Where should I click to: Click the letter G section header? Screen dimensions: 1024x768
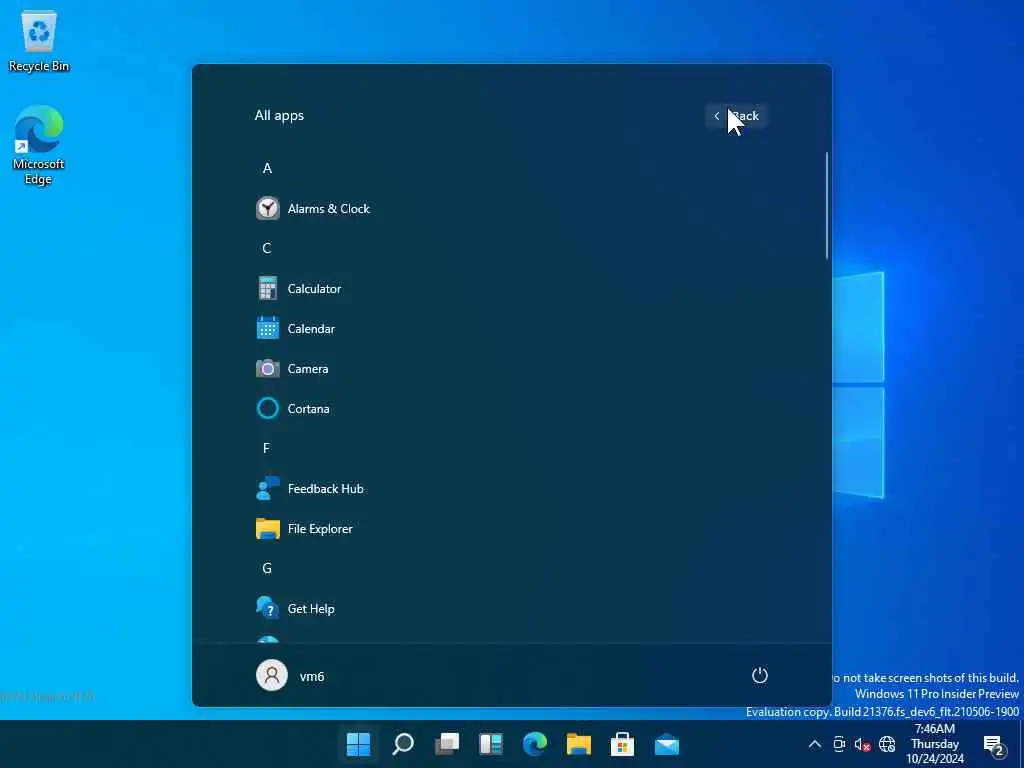(x=266, y=568)
